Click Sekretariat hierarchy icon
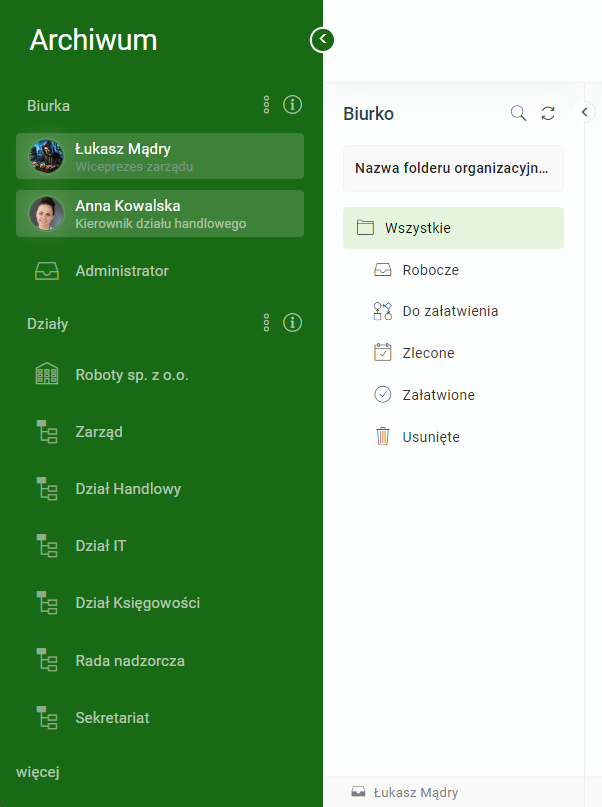602x807 pixels. [x=47, y=718]
